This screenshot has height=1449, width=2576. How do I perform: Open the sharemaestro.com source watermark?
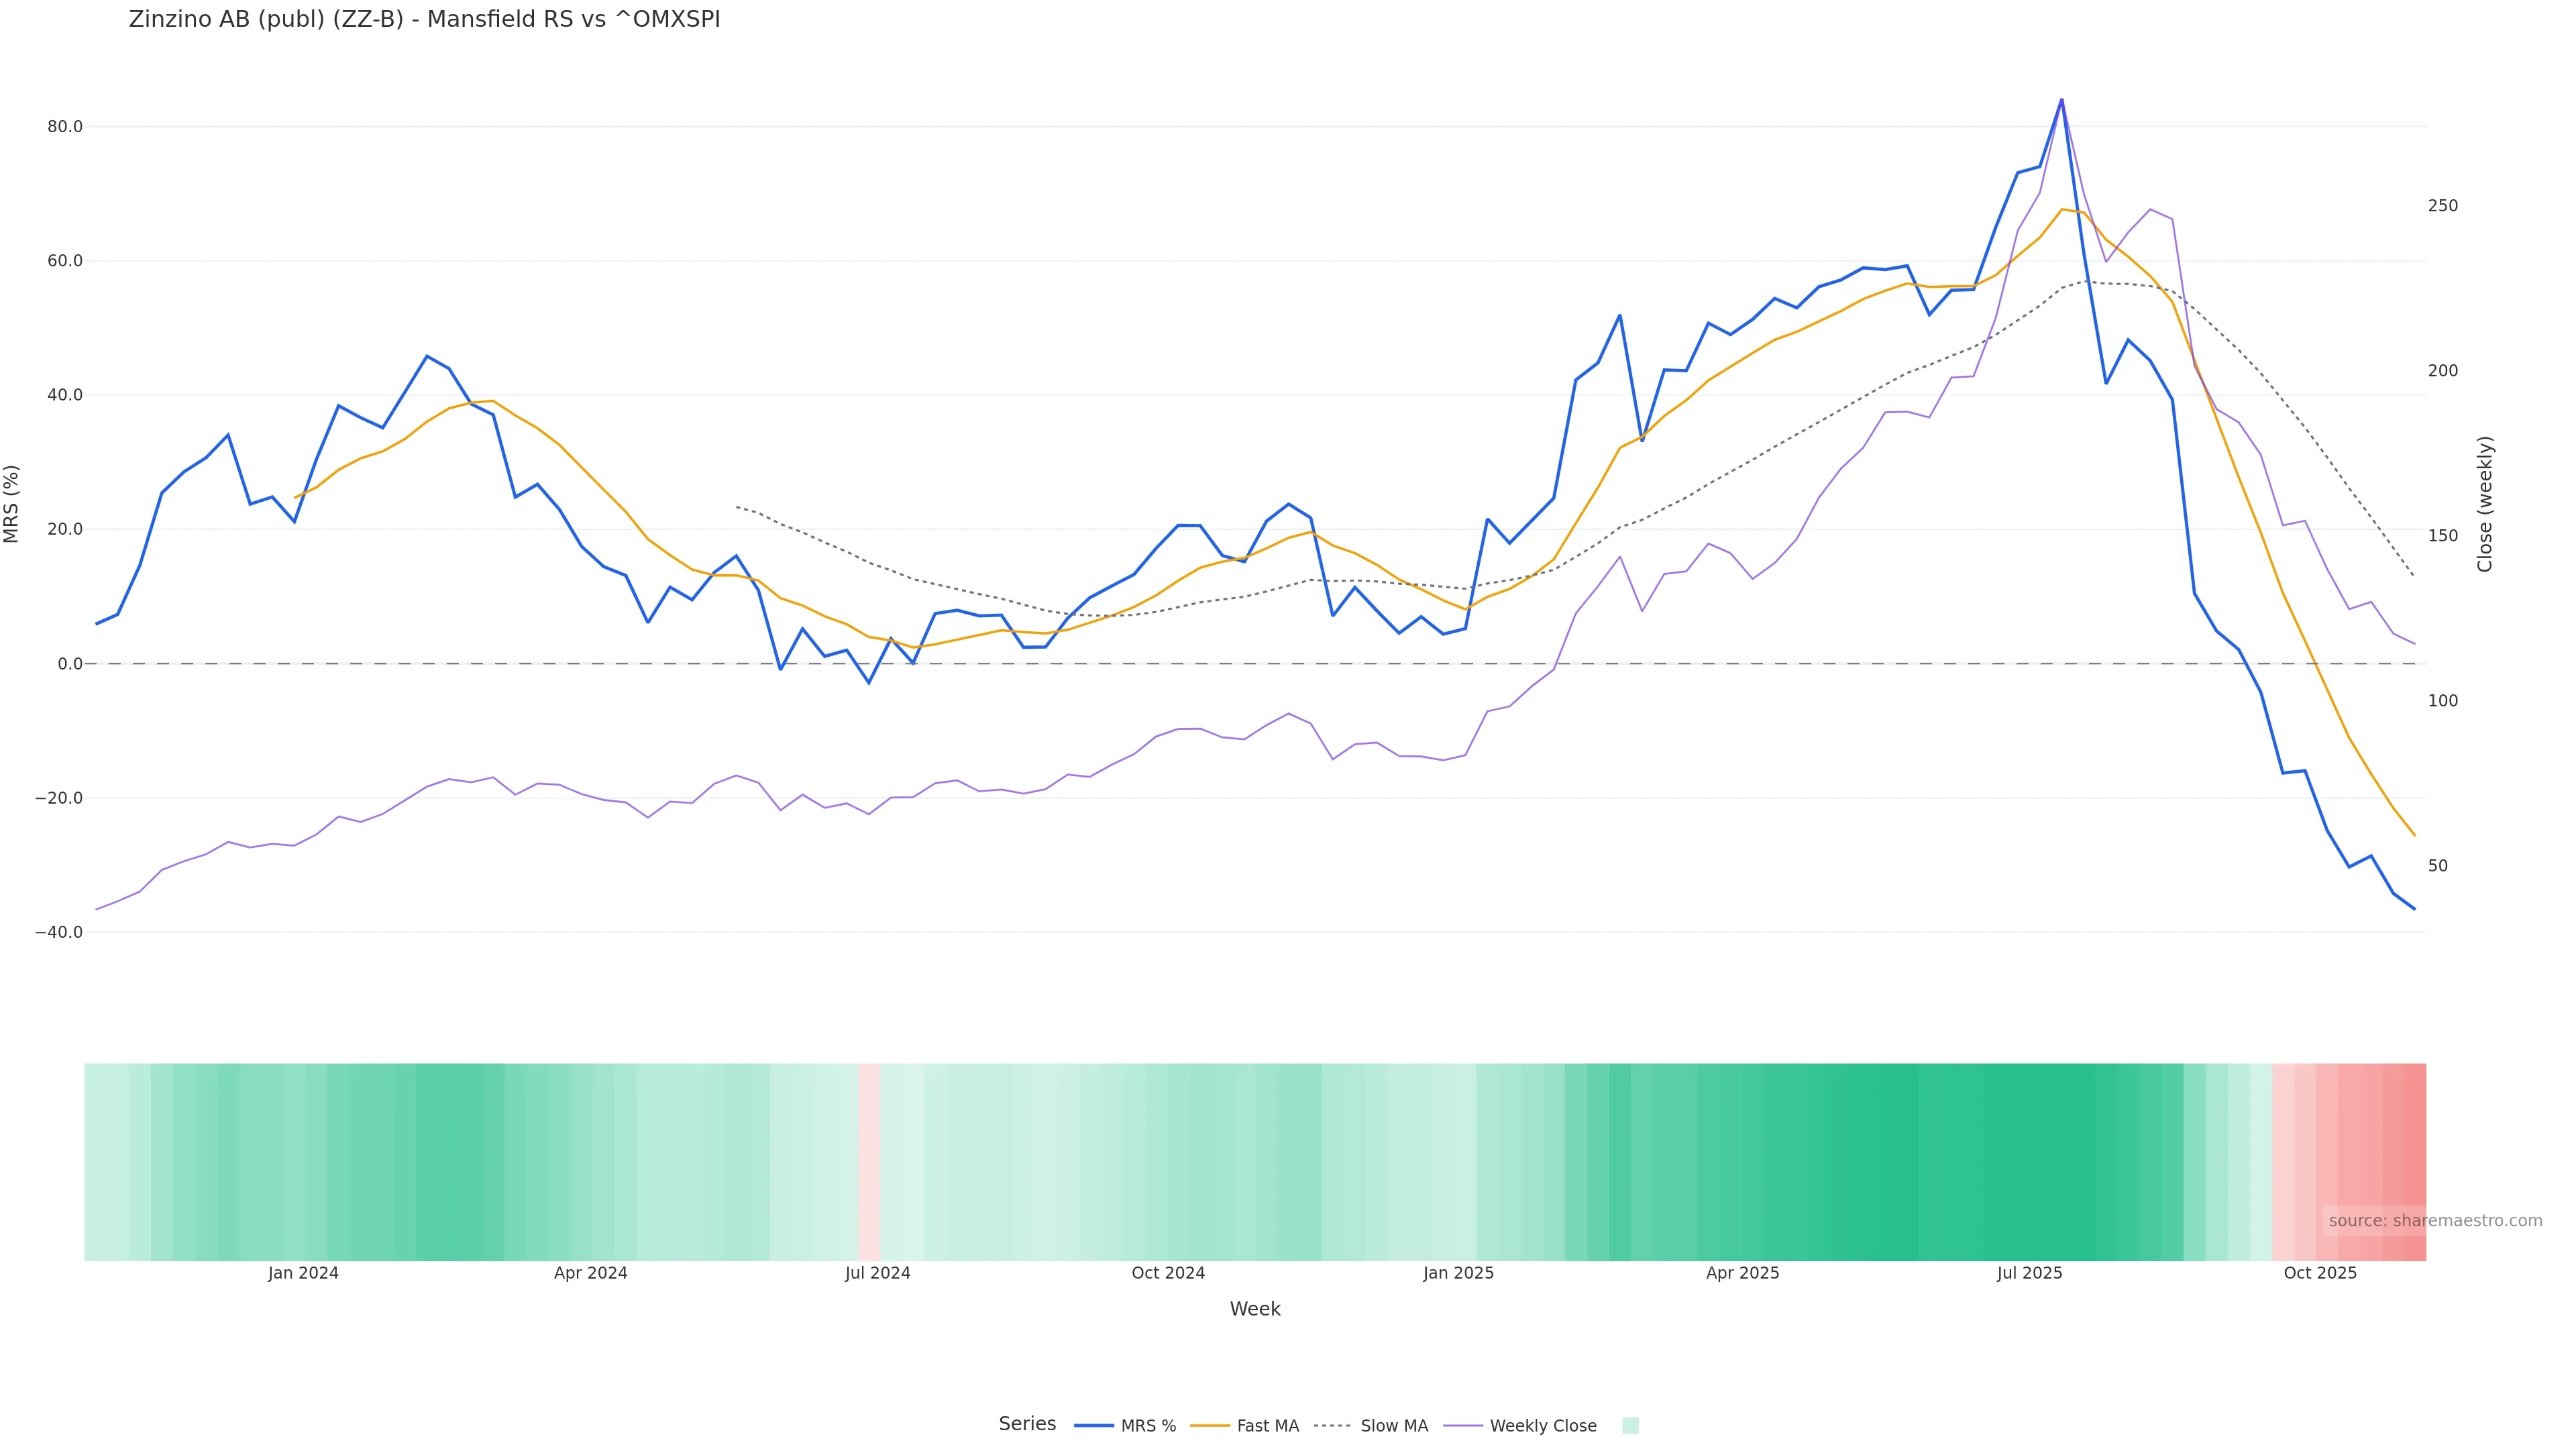(x=2434, y=1221)
